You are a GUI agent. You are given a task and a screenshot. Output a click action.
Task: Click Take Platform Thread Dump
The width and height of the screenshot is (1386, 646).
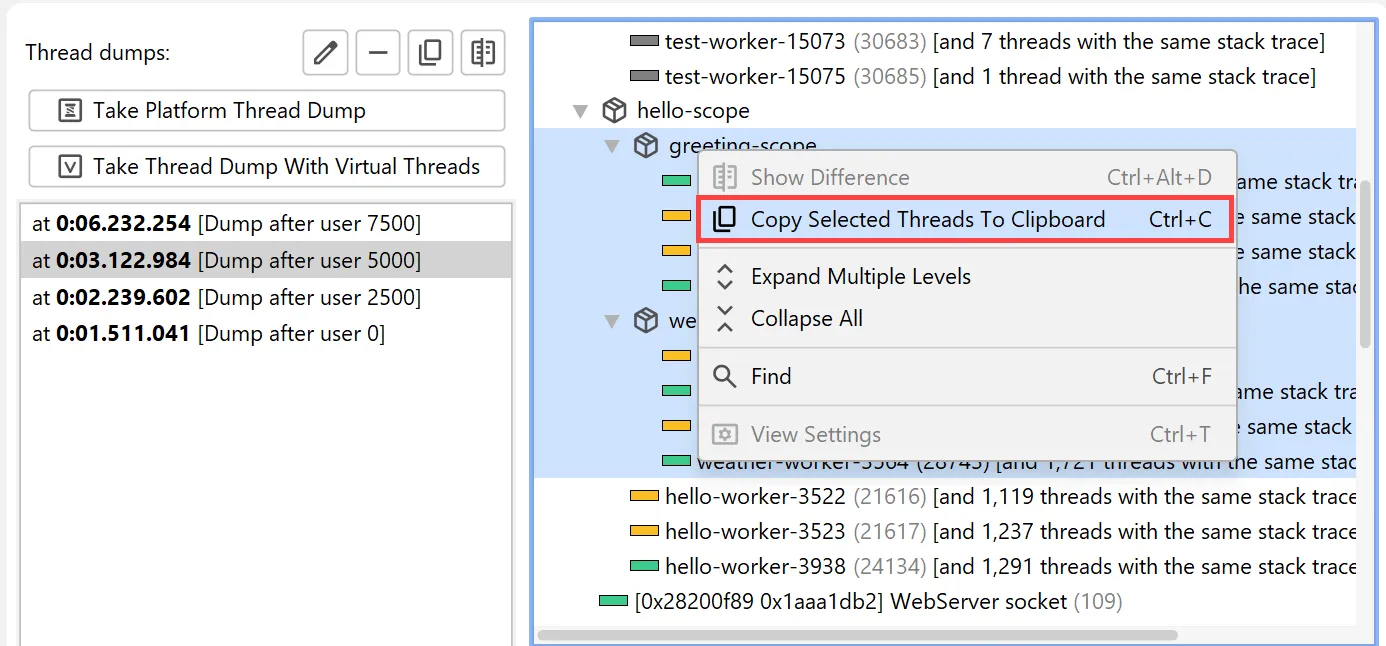click(x=266, y=110)
